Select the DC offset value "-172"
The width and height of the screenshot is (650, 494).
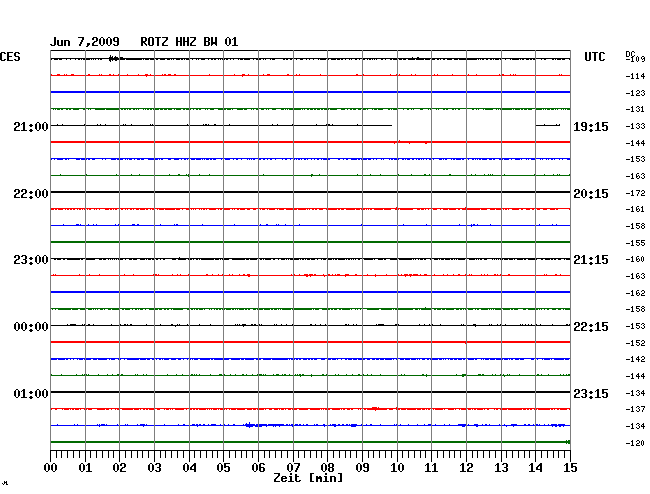[635, 193]
